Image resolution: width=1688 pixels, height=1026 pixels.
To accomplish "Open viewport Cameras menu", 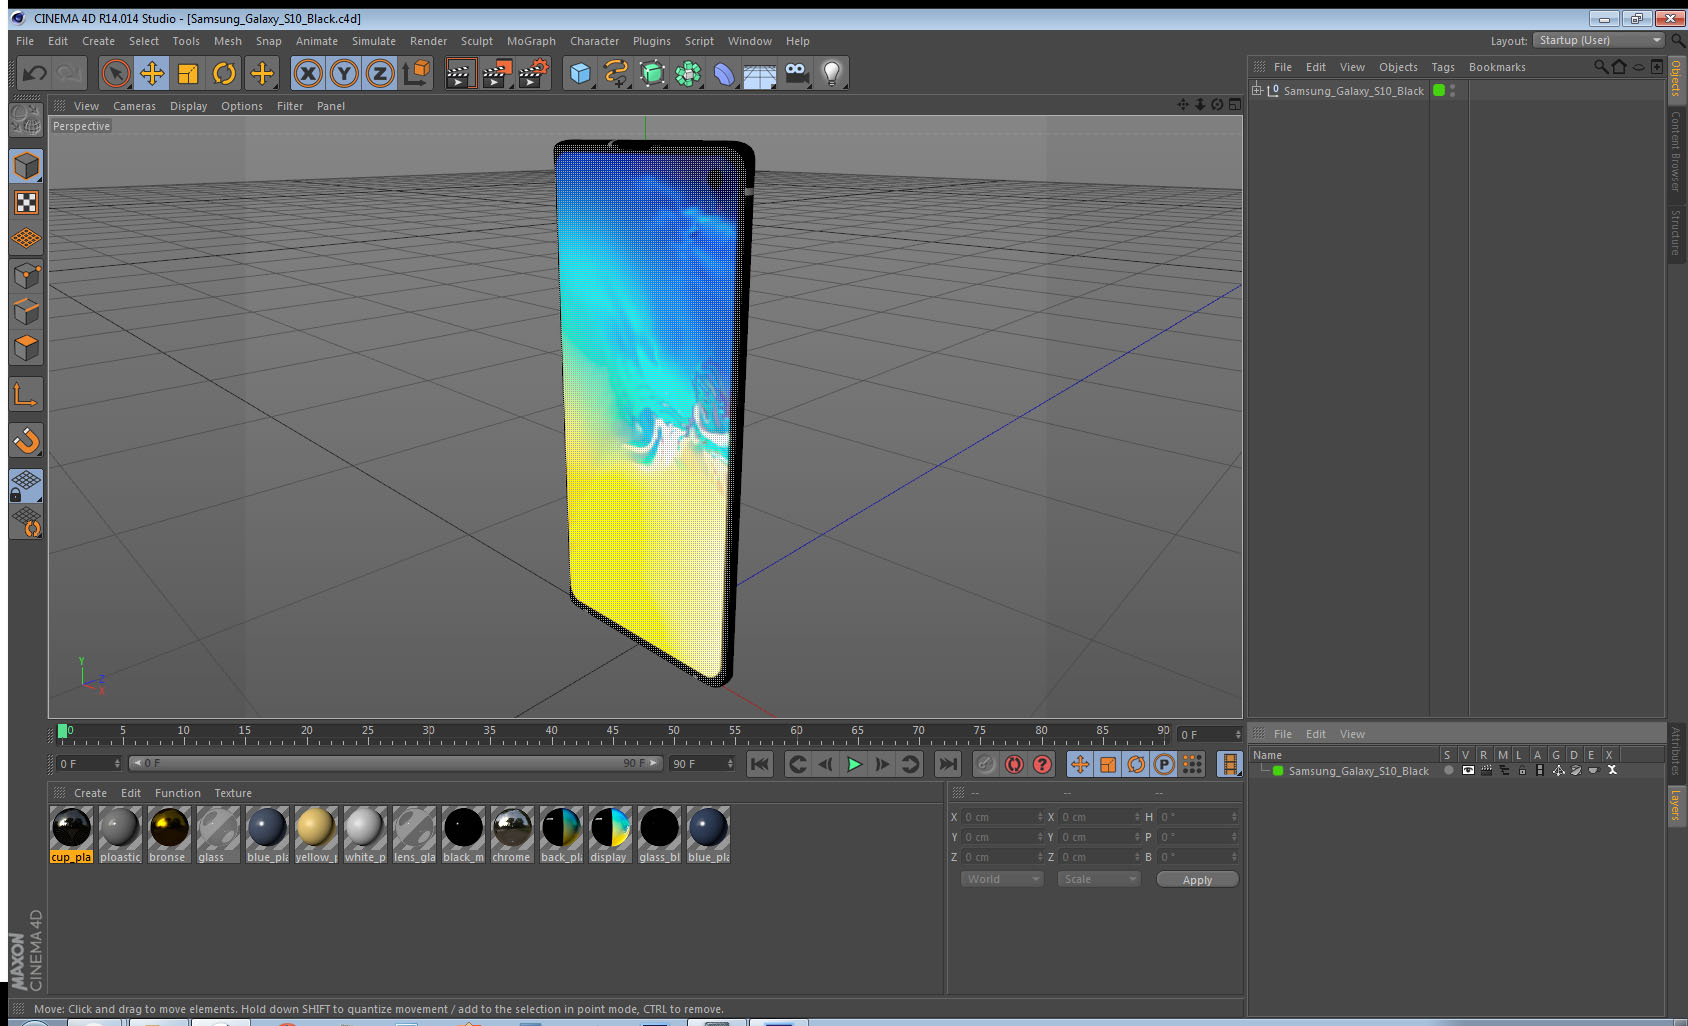I will point(134,106).
